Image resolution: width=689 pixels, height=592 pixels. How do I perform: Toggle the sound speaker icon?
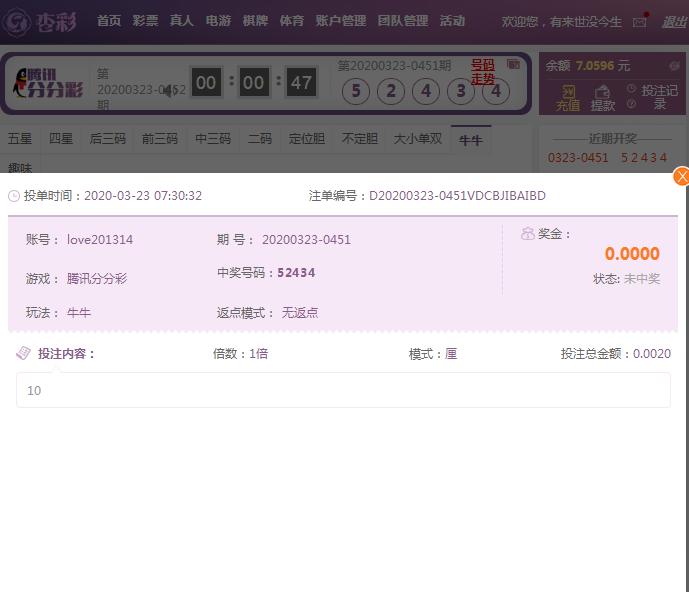(x=169, y=91)
